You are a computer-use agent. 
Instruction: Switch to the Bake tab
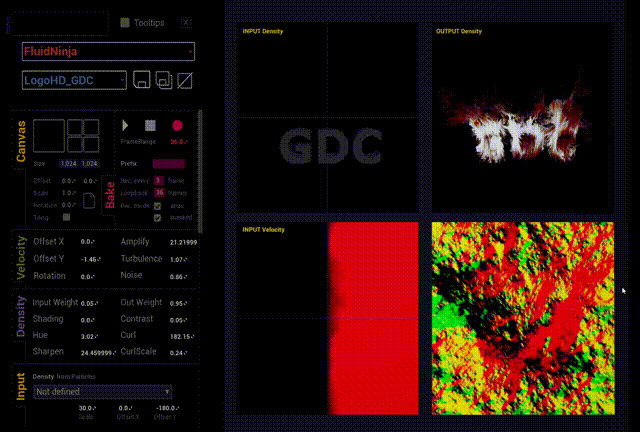(x=108, y=191)
